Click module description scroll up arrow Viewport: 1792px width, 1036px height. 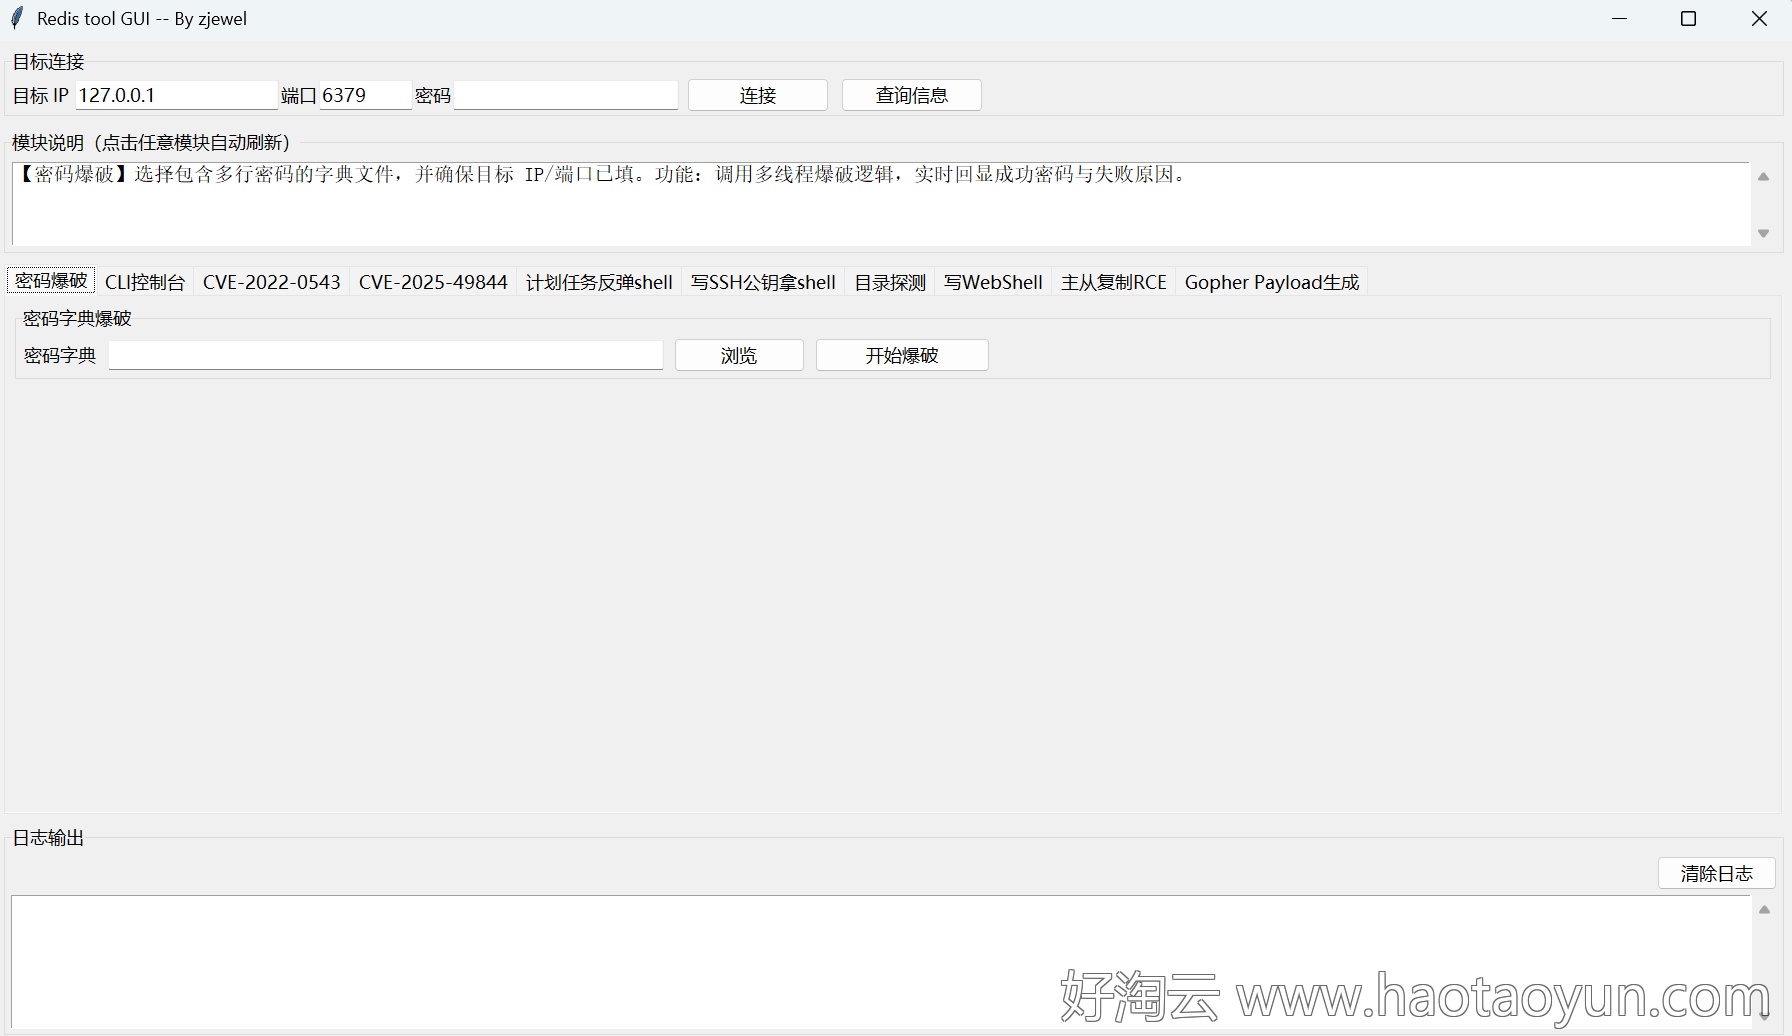(1764, 177)
